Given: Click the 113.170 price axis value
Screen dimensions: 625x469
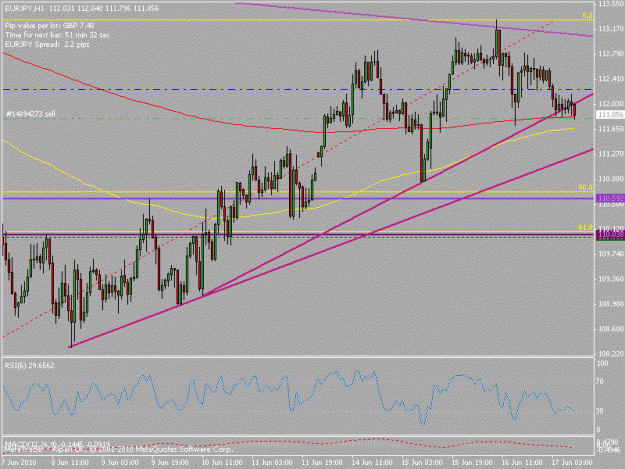Looking at the screenshot, I should coord(611,29).
